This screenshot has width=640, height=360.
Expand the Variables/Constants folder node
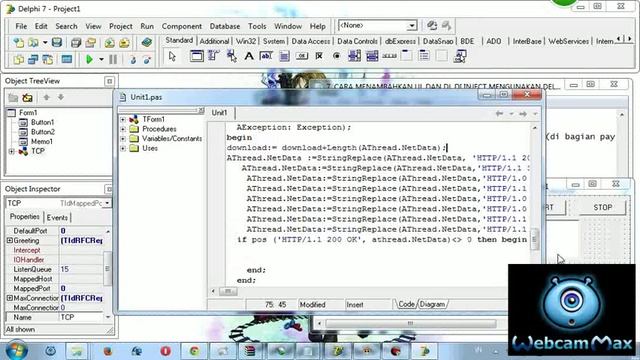[x=123, y=139]
